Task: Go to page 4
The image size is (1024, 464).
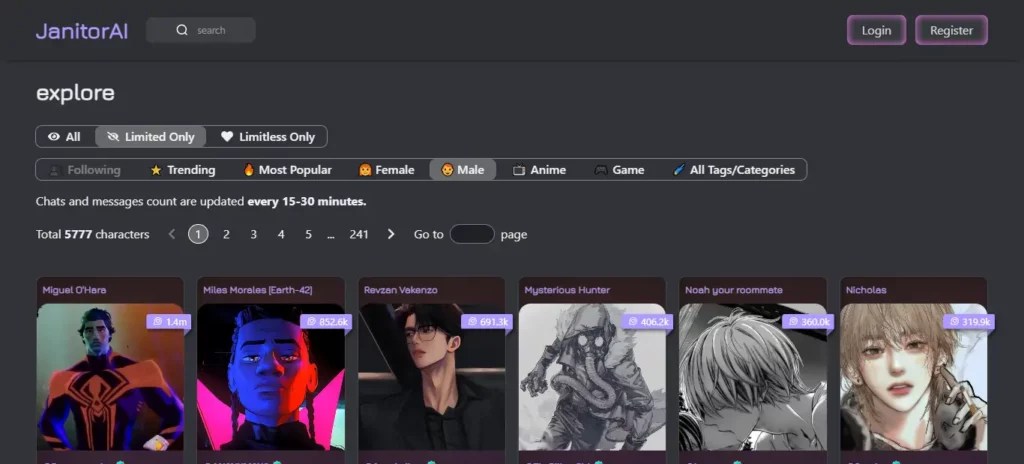Action: (281, 234)
